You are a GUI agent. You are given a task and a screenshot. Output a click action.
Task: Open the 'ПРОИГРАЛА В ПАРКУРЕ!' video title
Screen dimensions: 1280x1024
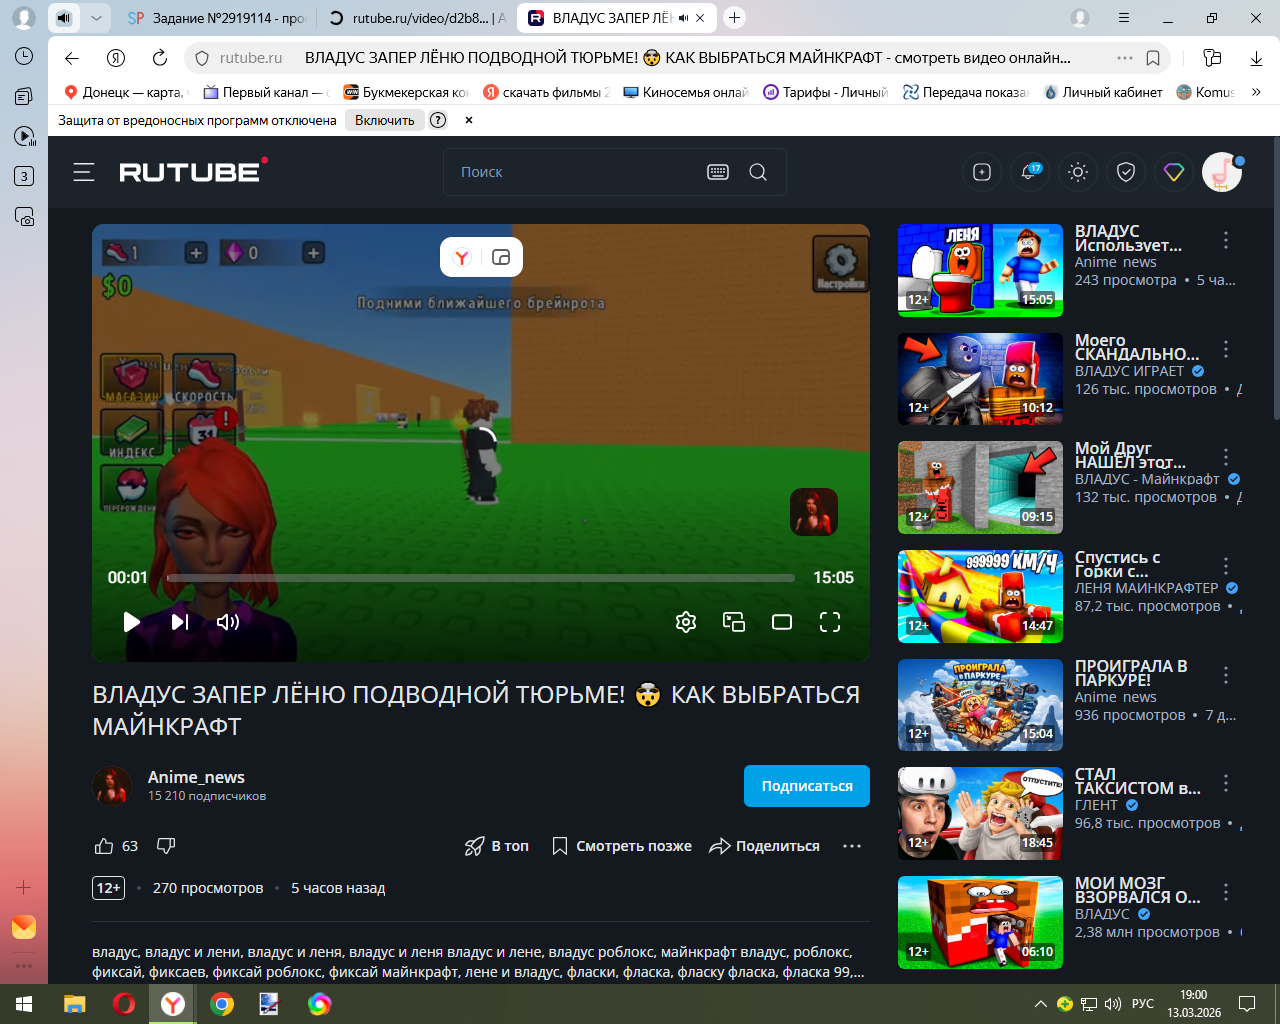(x=1131, y=673)
